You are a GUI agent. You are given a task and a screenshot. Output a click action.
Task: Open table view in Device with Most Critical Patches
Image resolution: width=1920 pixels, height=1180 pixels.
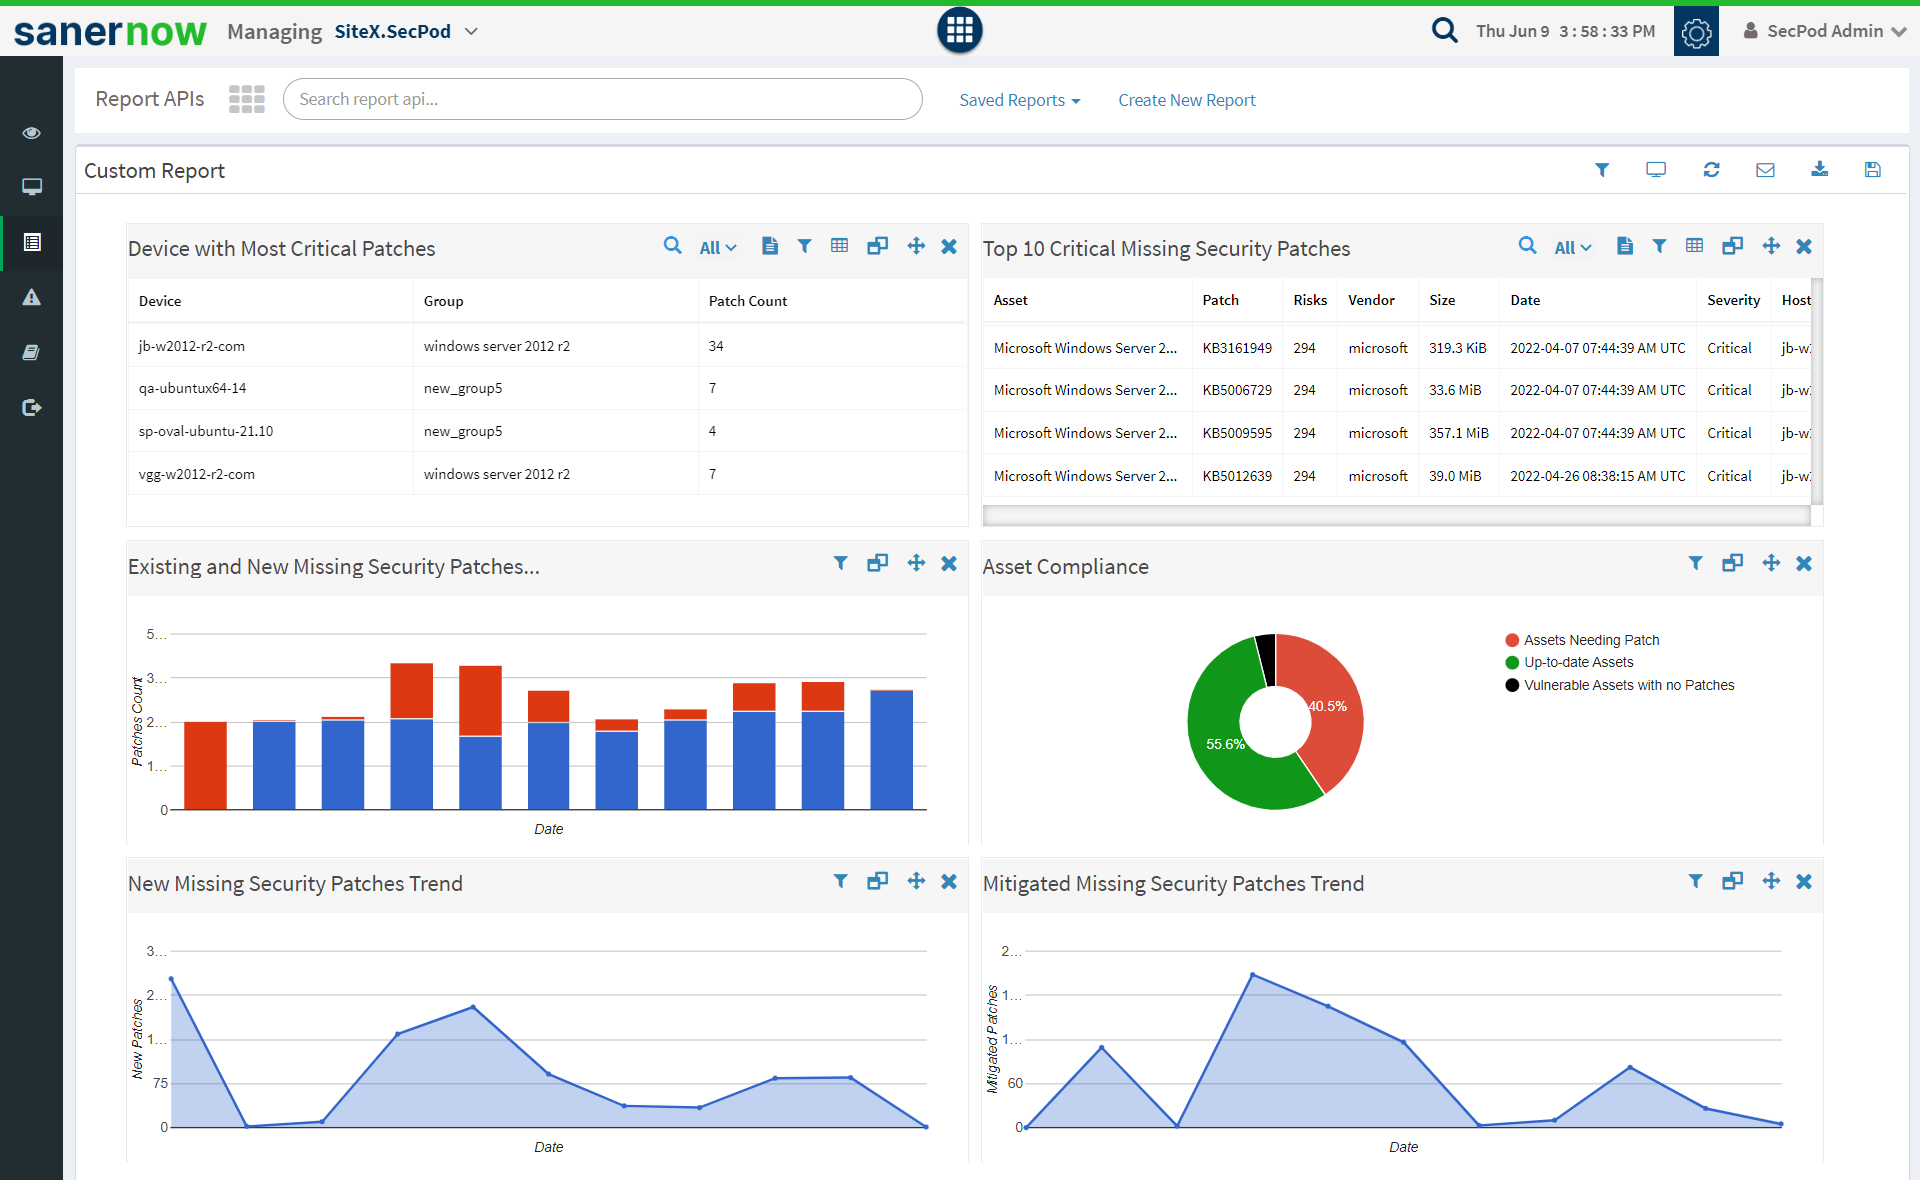(839, 246)
